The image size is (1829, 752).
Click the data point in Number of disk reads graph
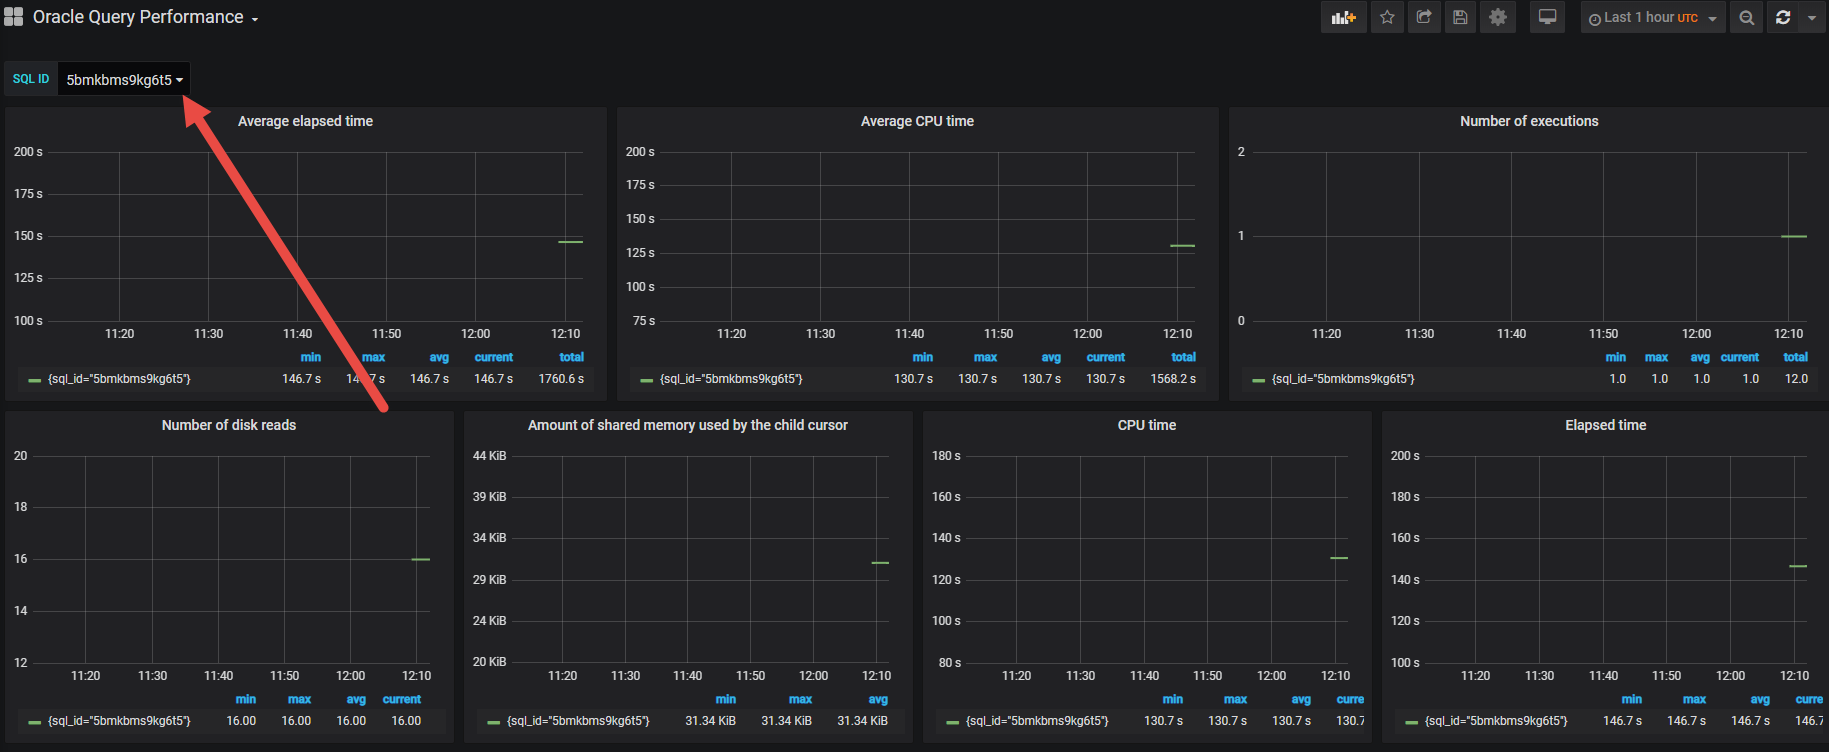pyautogui.click(x=420, y=559)
